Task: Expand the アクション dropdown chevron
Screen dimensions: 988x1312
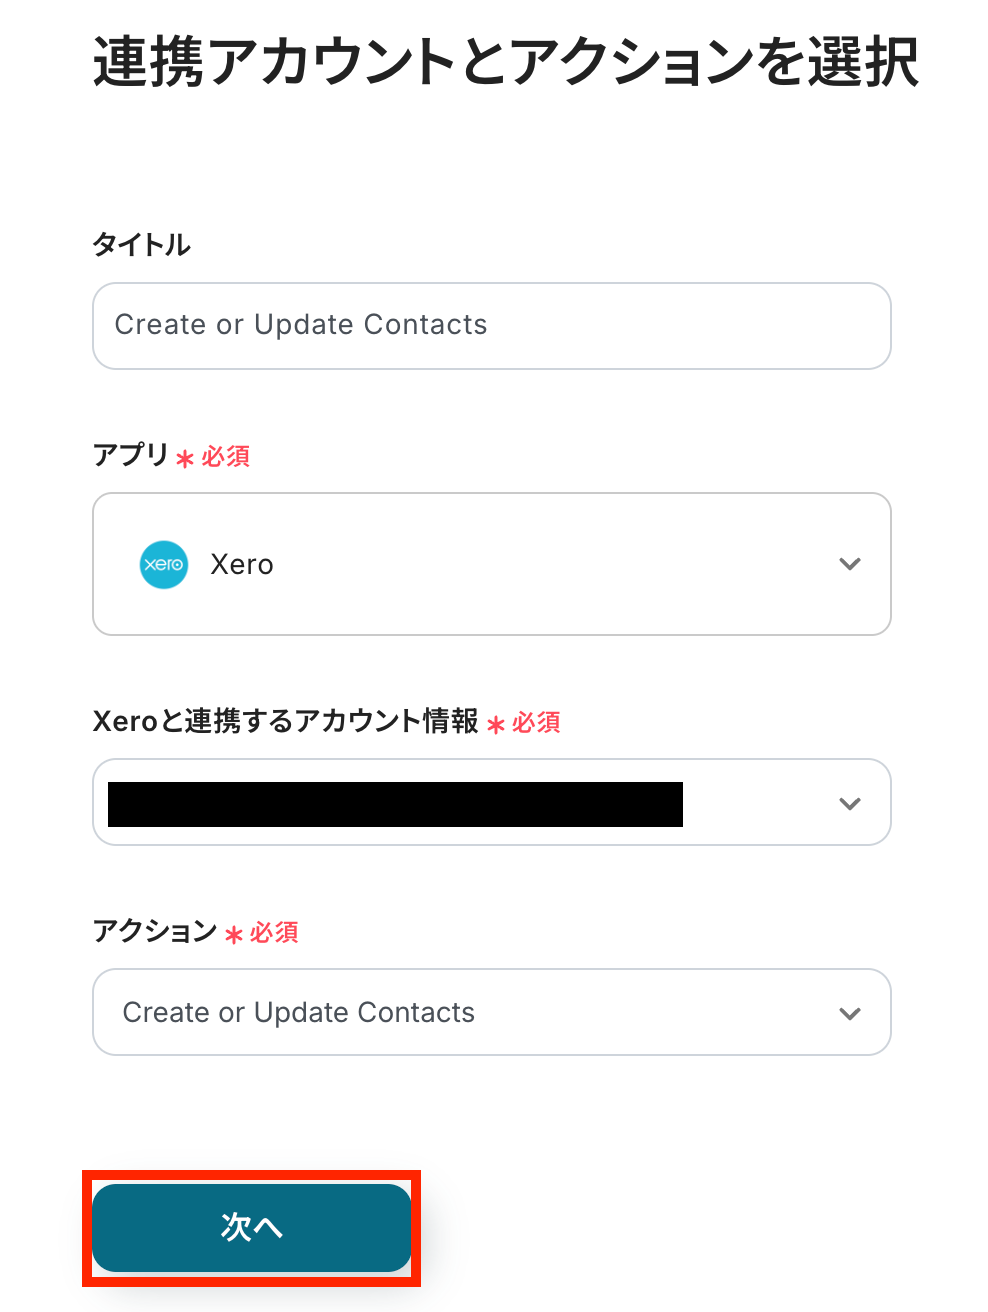Action: click(x=849, y=1013)
